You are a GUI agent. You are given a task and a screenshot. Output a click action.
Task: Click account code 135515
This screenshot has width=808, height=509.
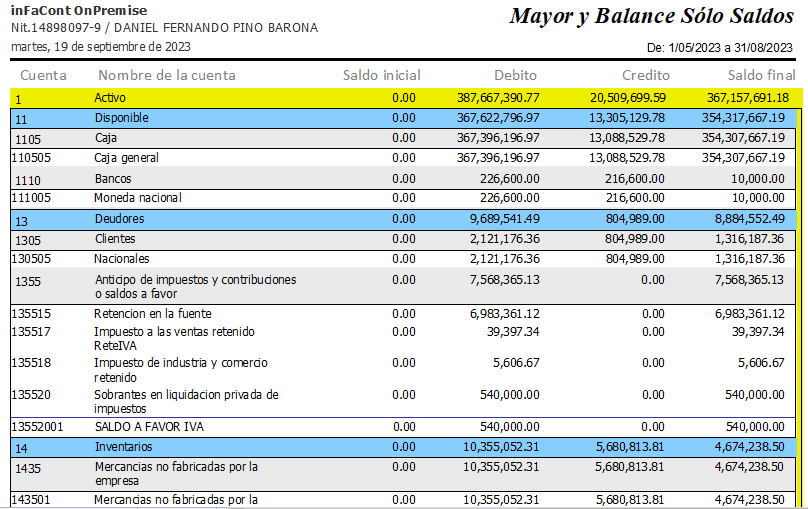31,314
